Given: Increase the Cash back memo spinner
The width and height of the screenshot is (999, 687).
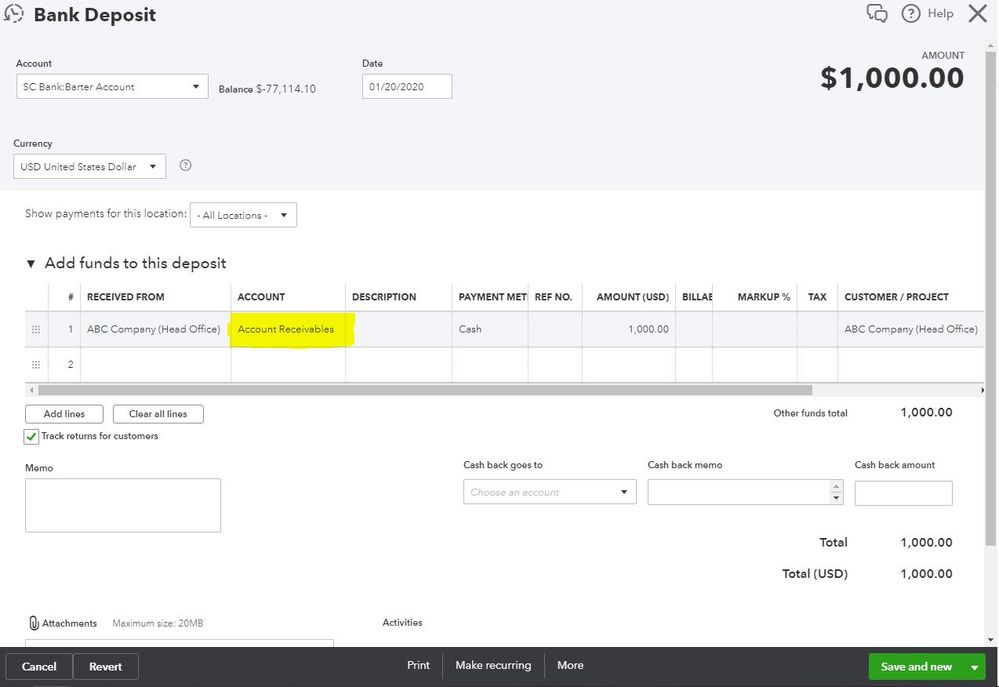Looking at the screenshot, I should (x=836, y=487).
